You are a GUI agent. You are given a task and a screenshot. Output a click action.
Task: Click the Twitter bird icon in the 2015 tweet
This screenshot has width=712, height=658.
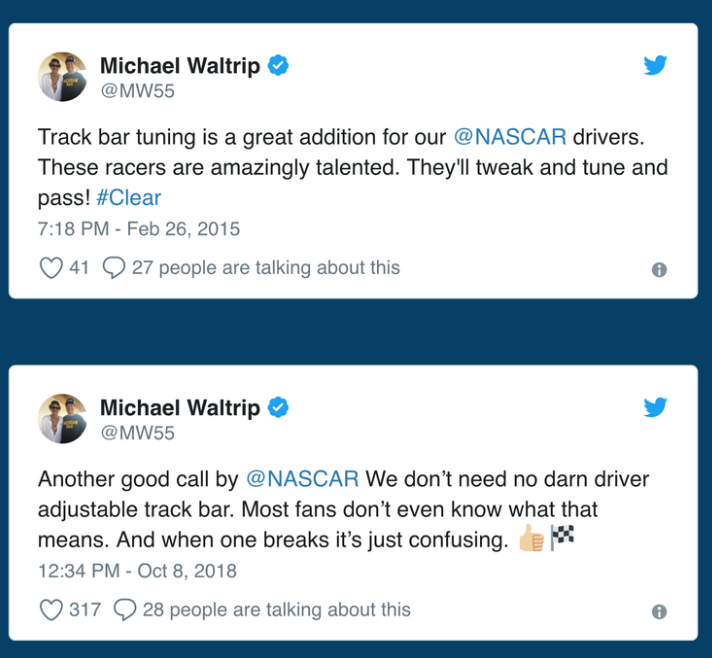pyautogui.click(x=655, y=66)
